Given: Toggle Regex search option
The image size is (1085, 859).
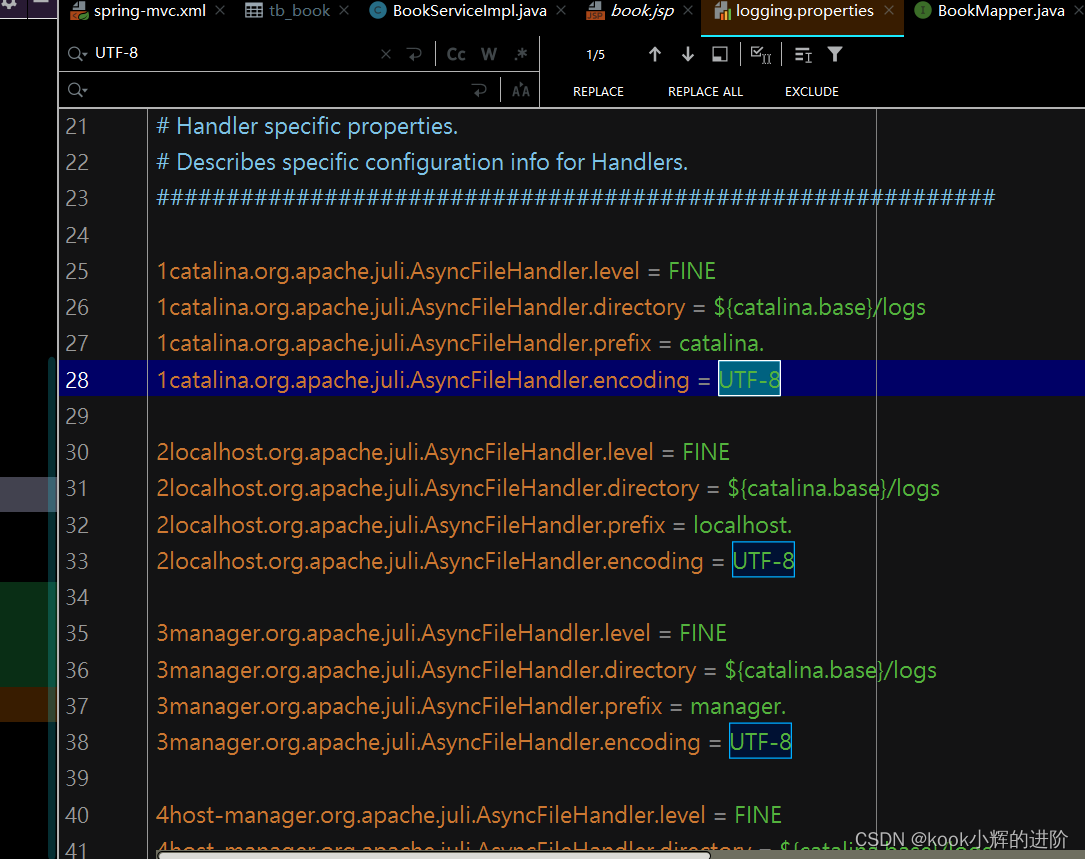Looking at the screenshot, I should (x=521, y=54).
